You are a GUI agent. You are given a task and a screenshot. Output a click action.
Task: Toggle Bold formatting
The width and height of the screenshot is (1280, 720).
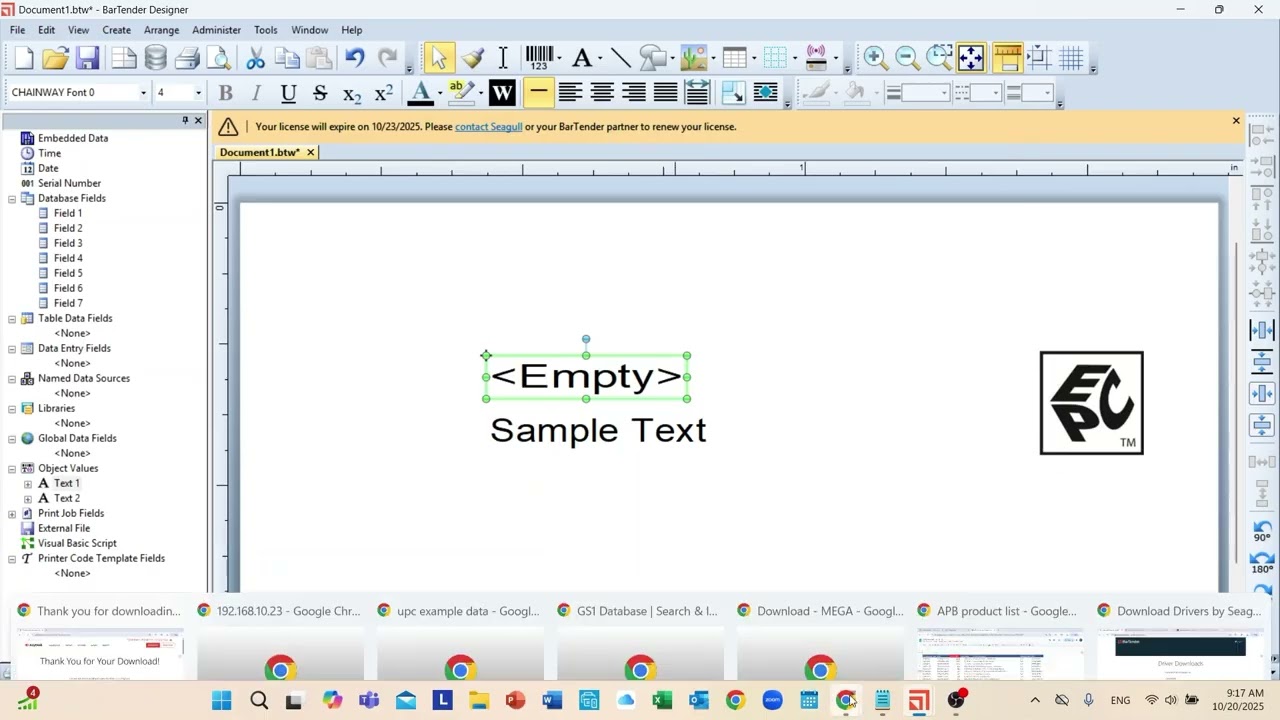[x=226, y=93]
